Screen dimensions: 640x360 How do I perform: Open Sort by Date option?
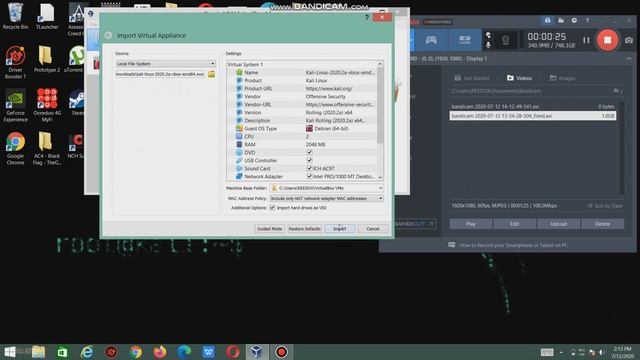(605, 206)
